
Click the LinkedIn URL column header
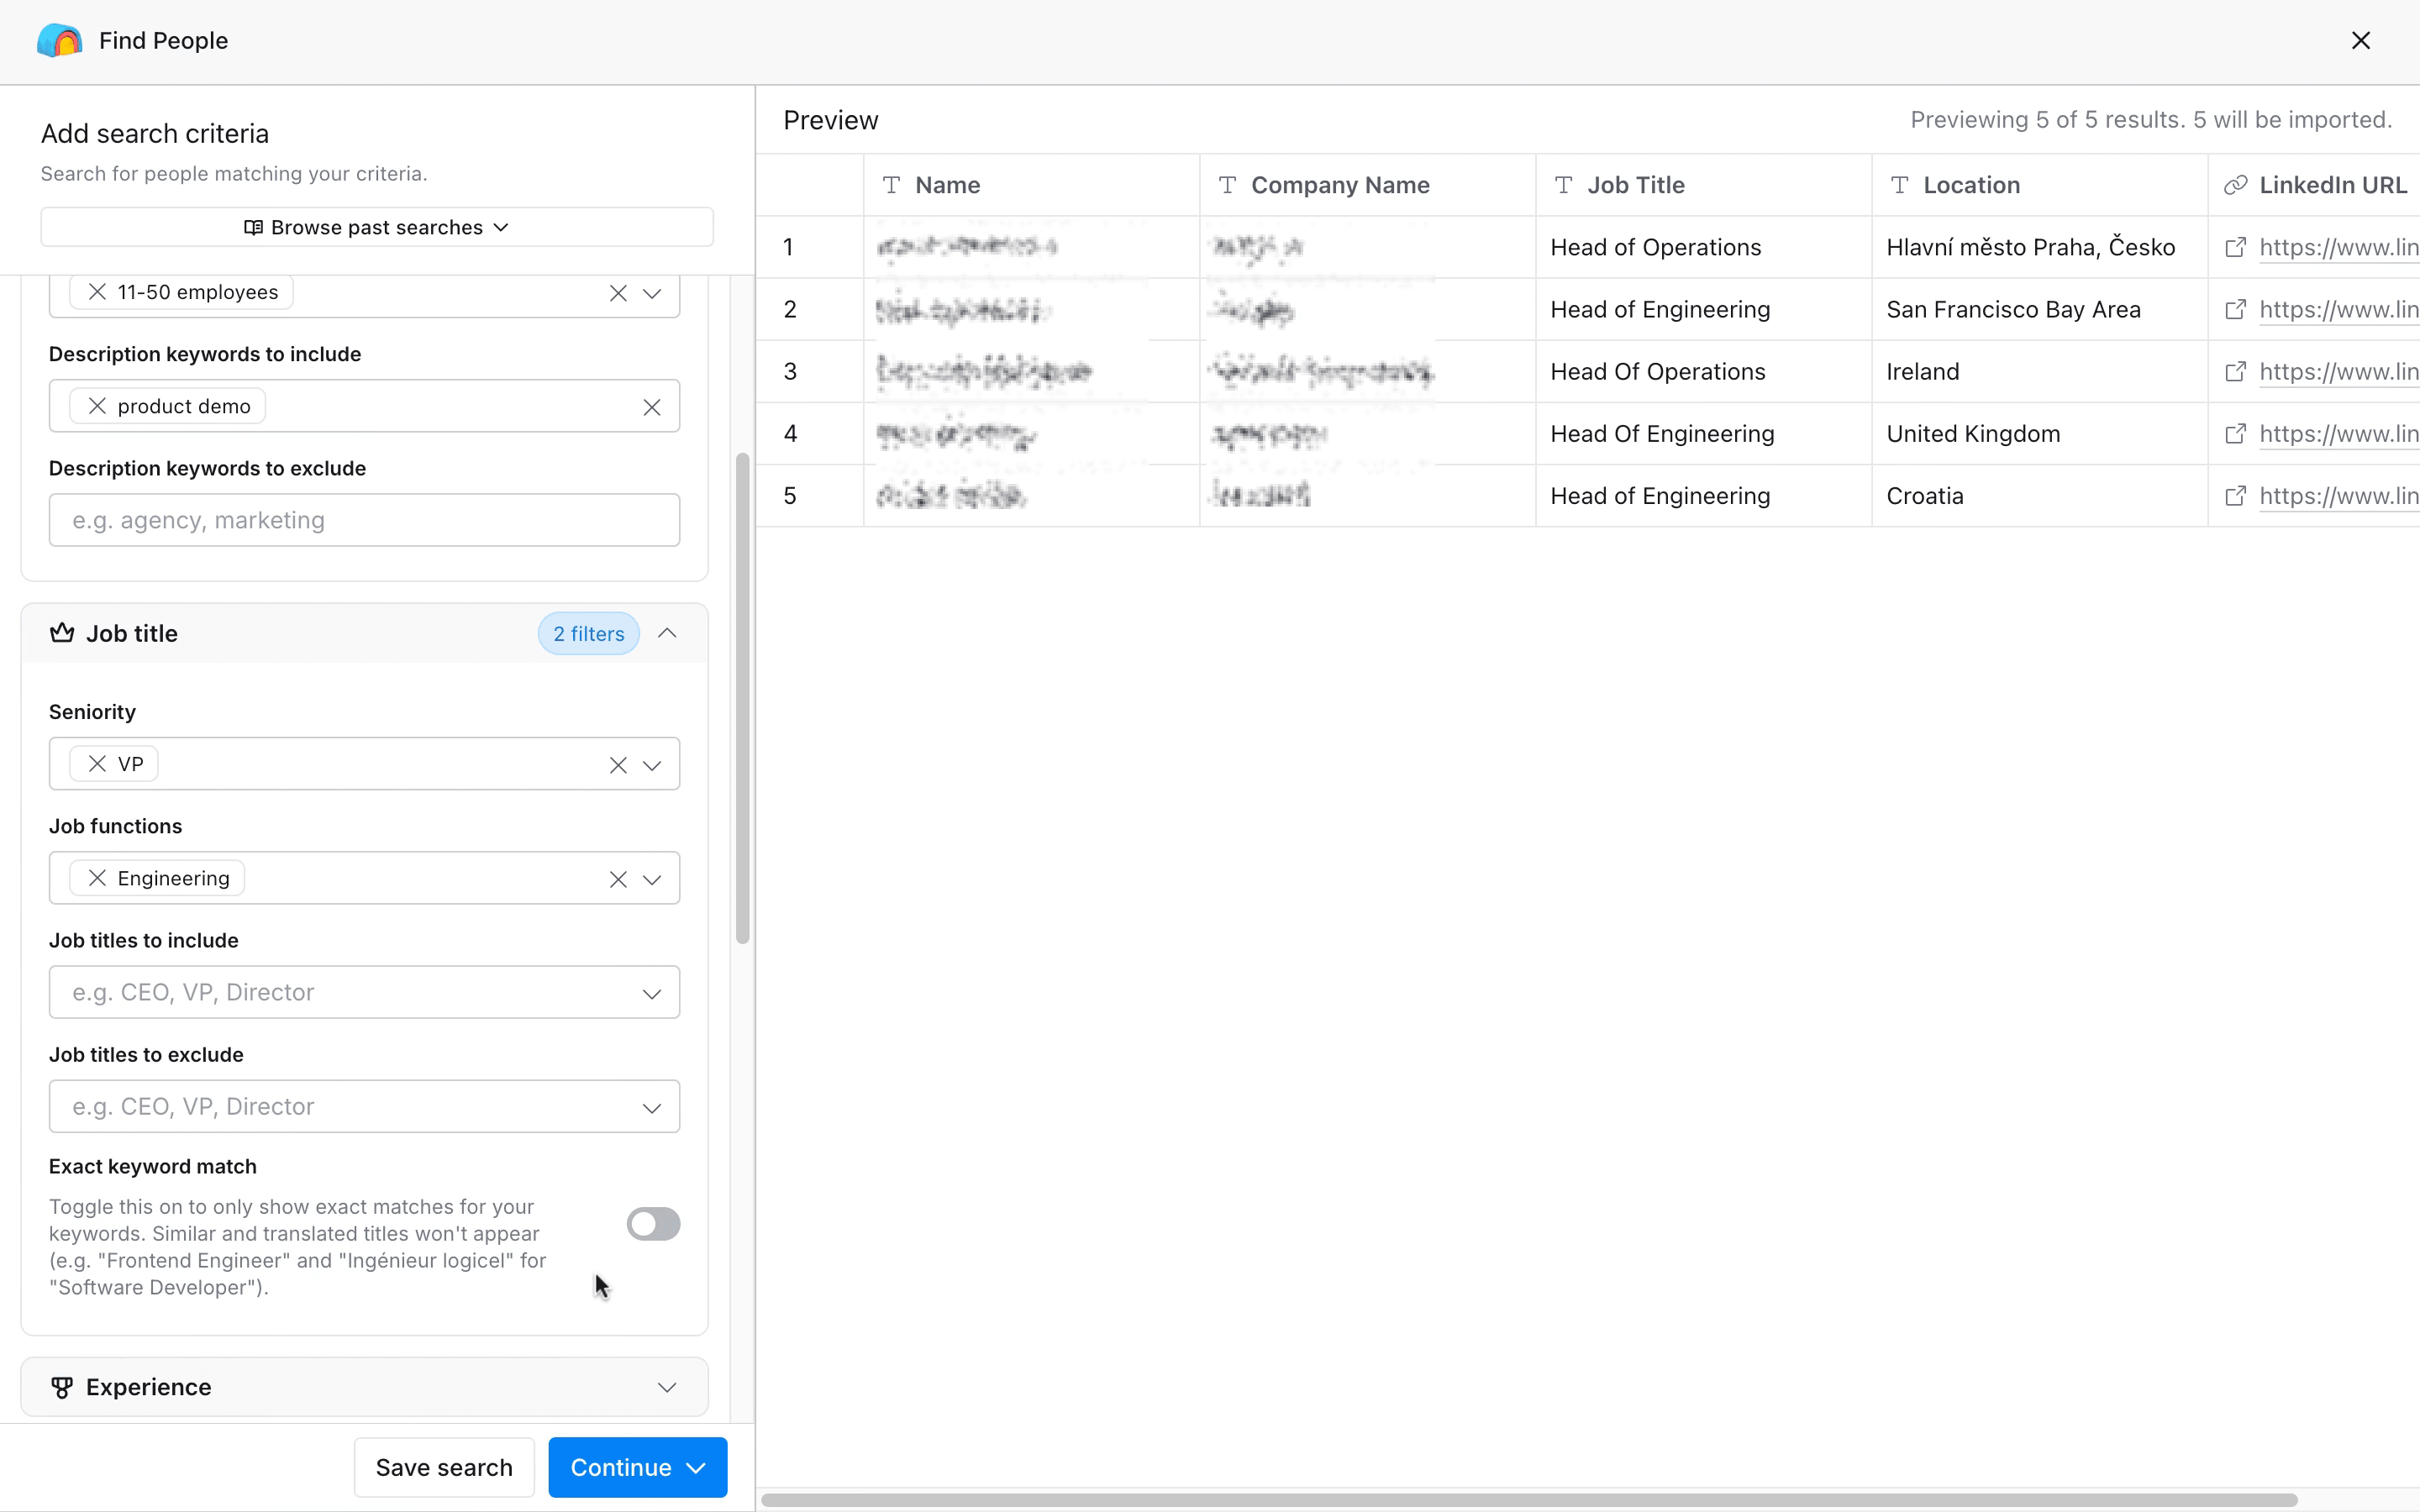tap(2314, 185)
